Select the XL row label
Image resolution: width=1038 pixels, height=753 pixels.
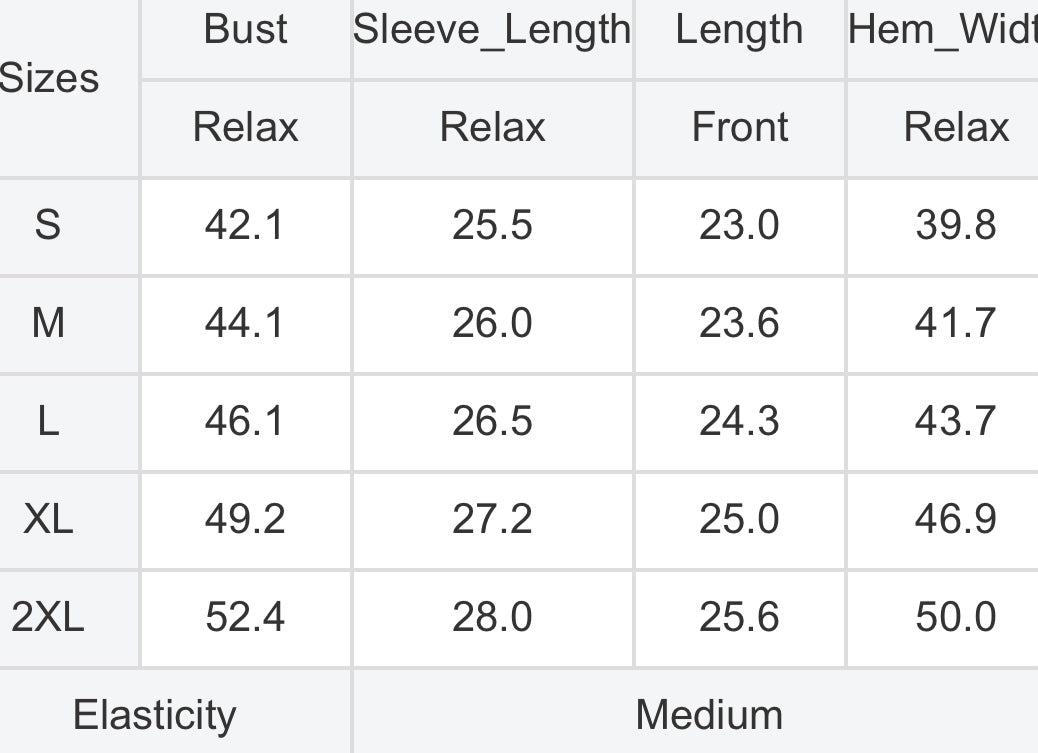[x=48, y=519]
